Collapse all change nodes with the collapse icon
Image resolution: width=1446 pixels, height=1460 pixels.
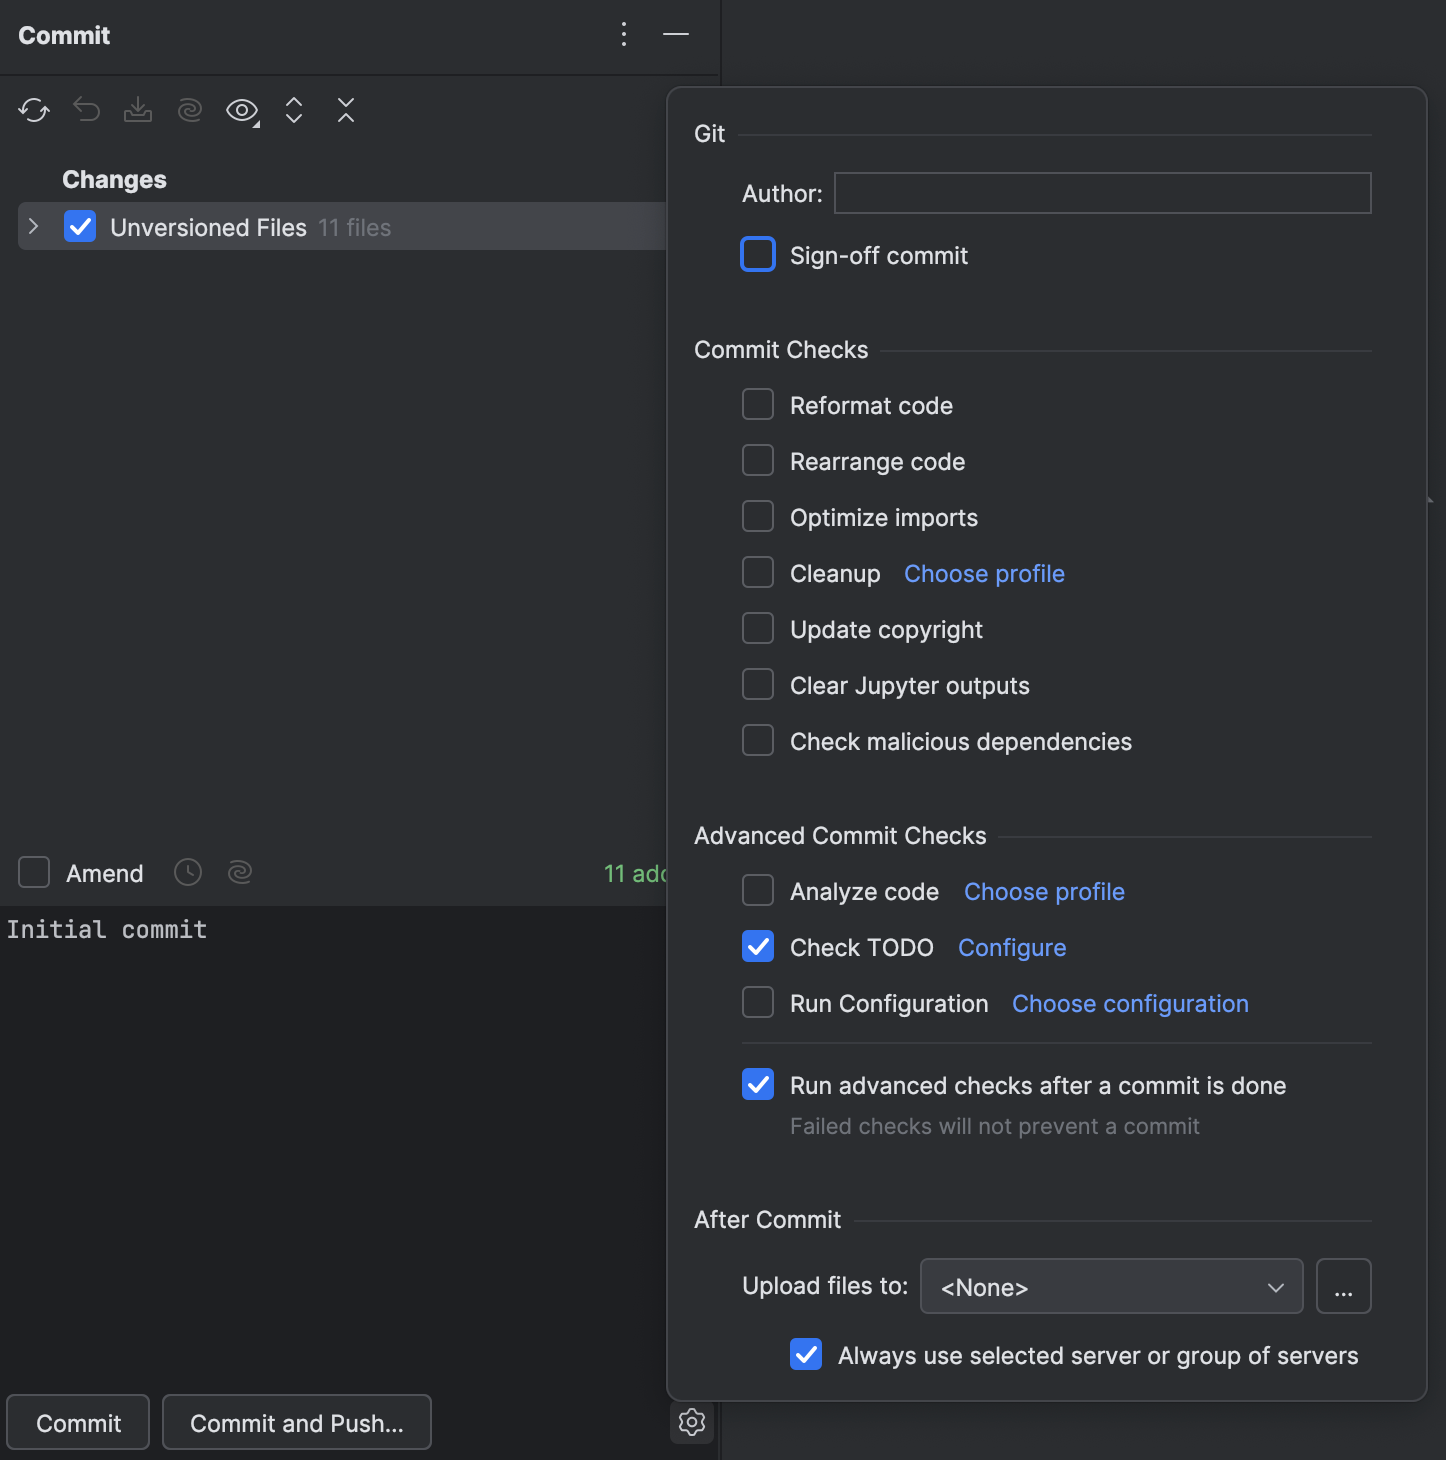click(345, 110)
